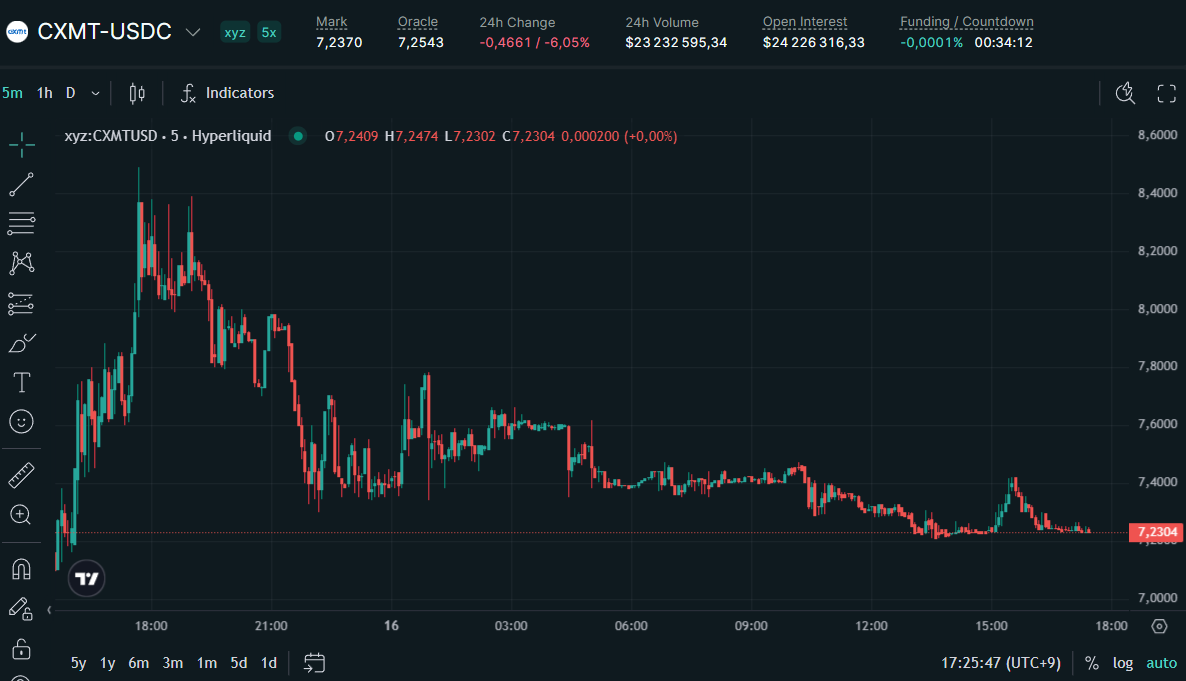Click the xyz badge

pyautogui.click(x=235, y=32)
